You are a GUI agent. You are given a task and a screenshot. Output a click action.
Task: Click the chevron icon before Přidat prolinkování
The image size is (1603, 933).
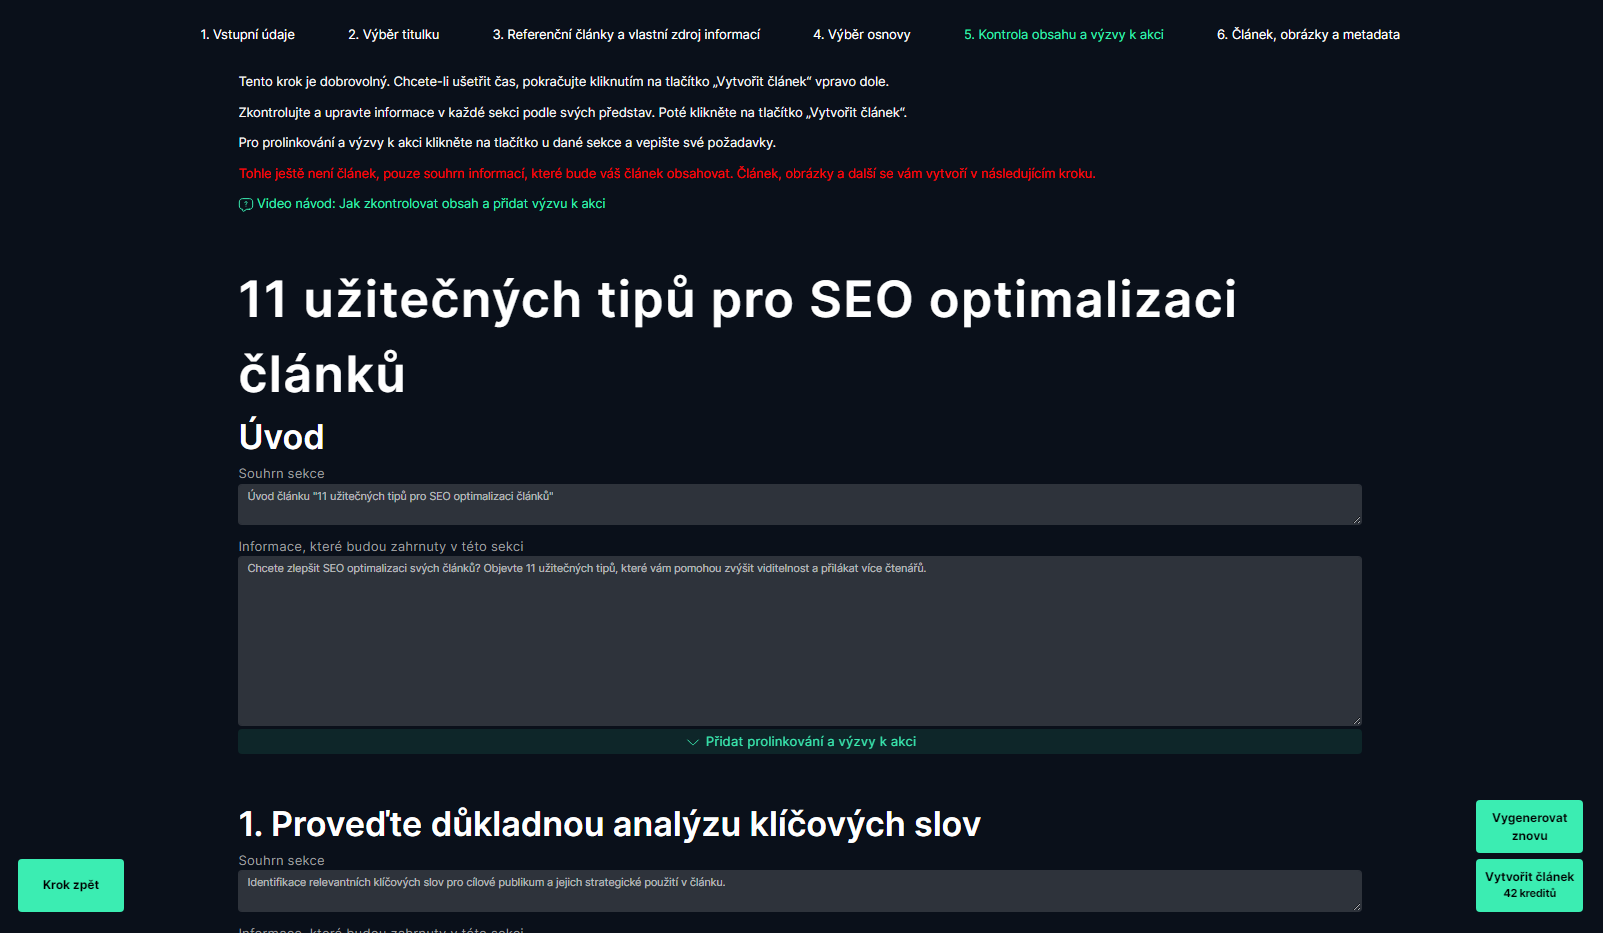[x=693, y=742]
